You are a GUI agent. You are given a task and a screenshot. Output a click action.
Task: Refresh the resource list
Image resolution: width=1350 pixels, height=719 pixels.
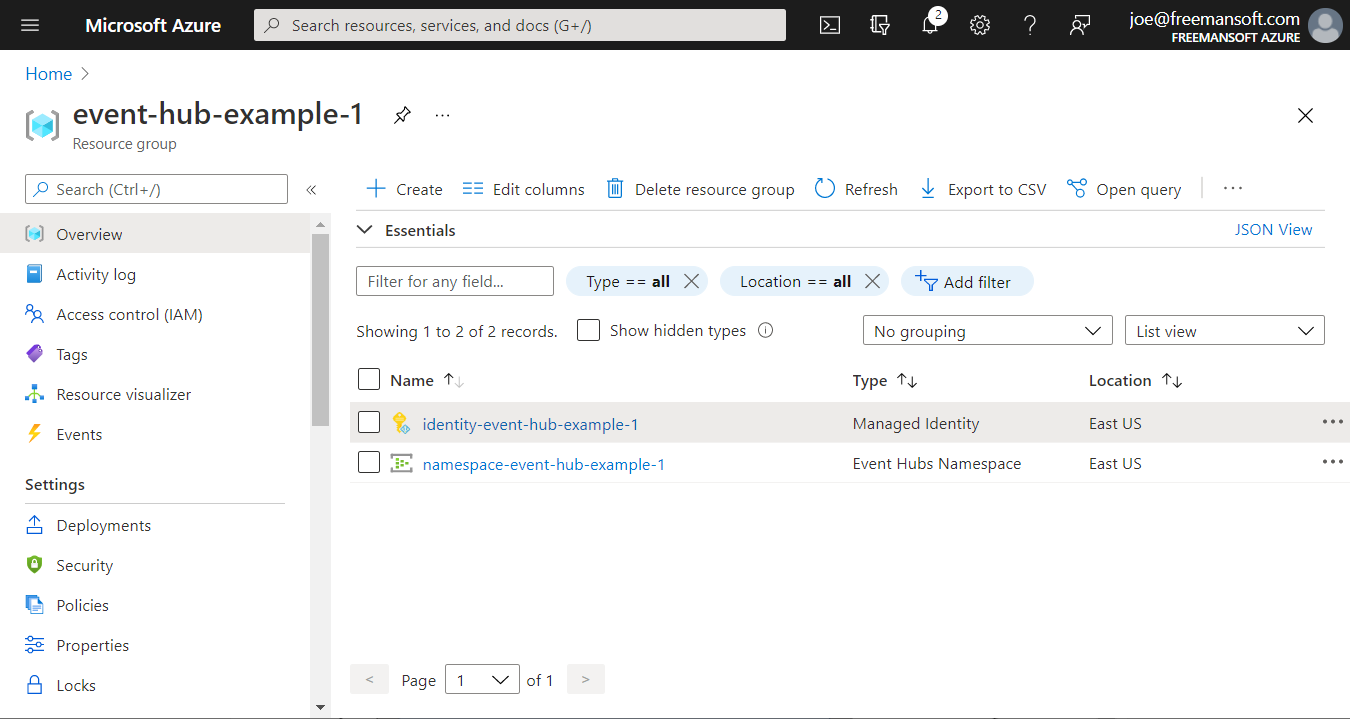click(855, 188)
